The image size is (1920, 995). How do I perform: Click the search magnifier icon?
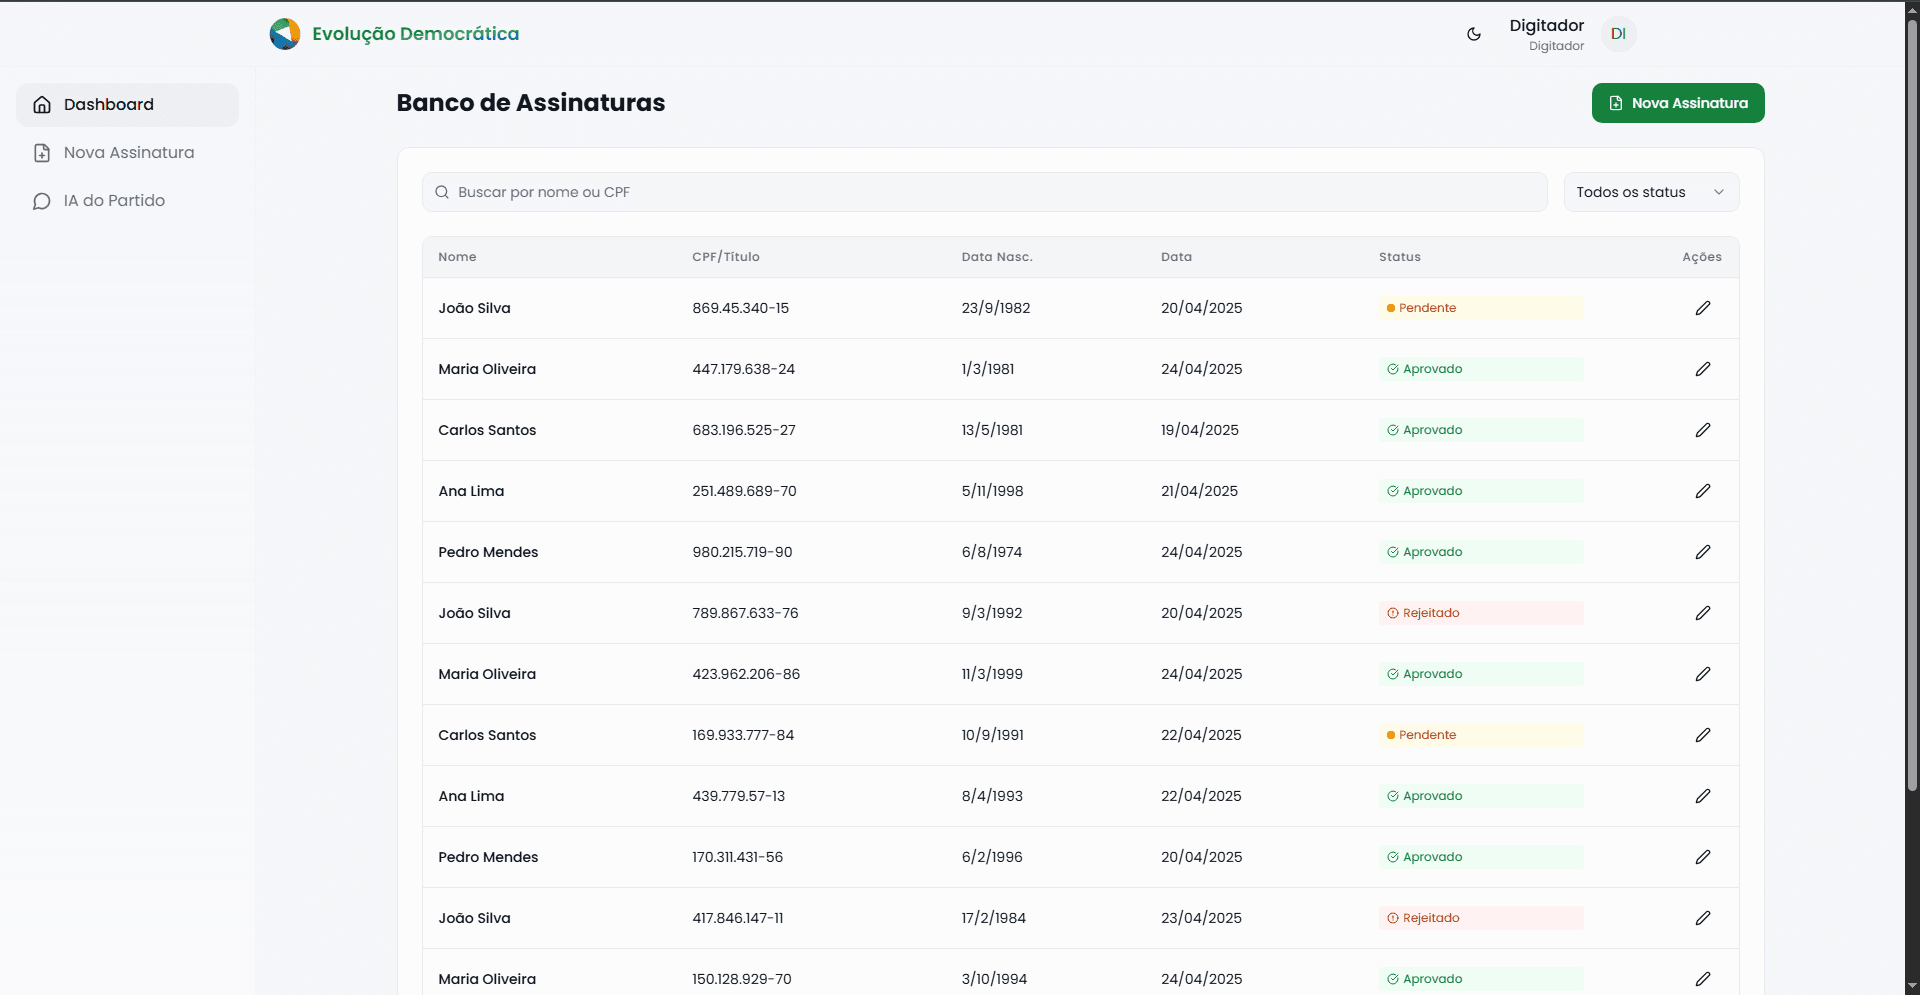point(442,192)
